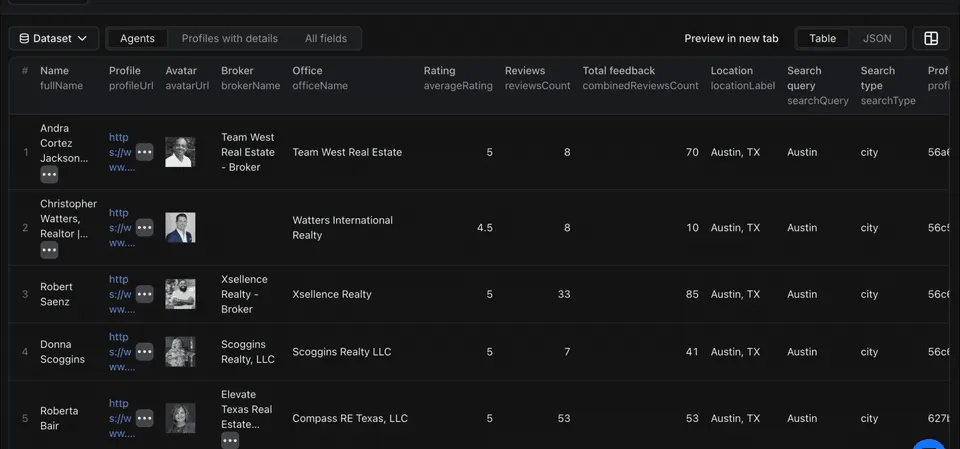Image resolution: width=960 pixels, height=449 pixels.
Task: Click Christopher Watters avatar thumbnail
Action: 180,228
